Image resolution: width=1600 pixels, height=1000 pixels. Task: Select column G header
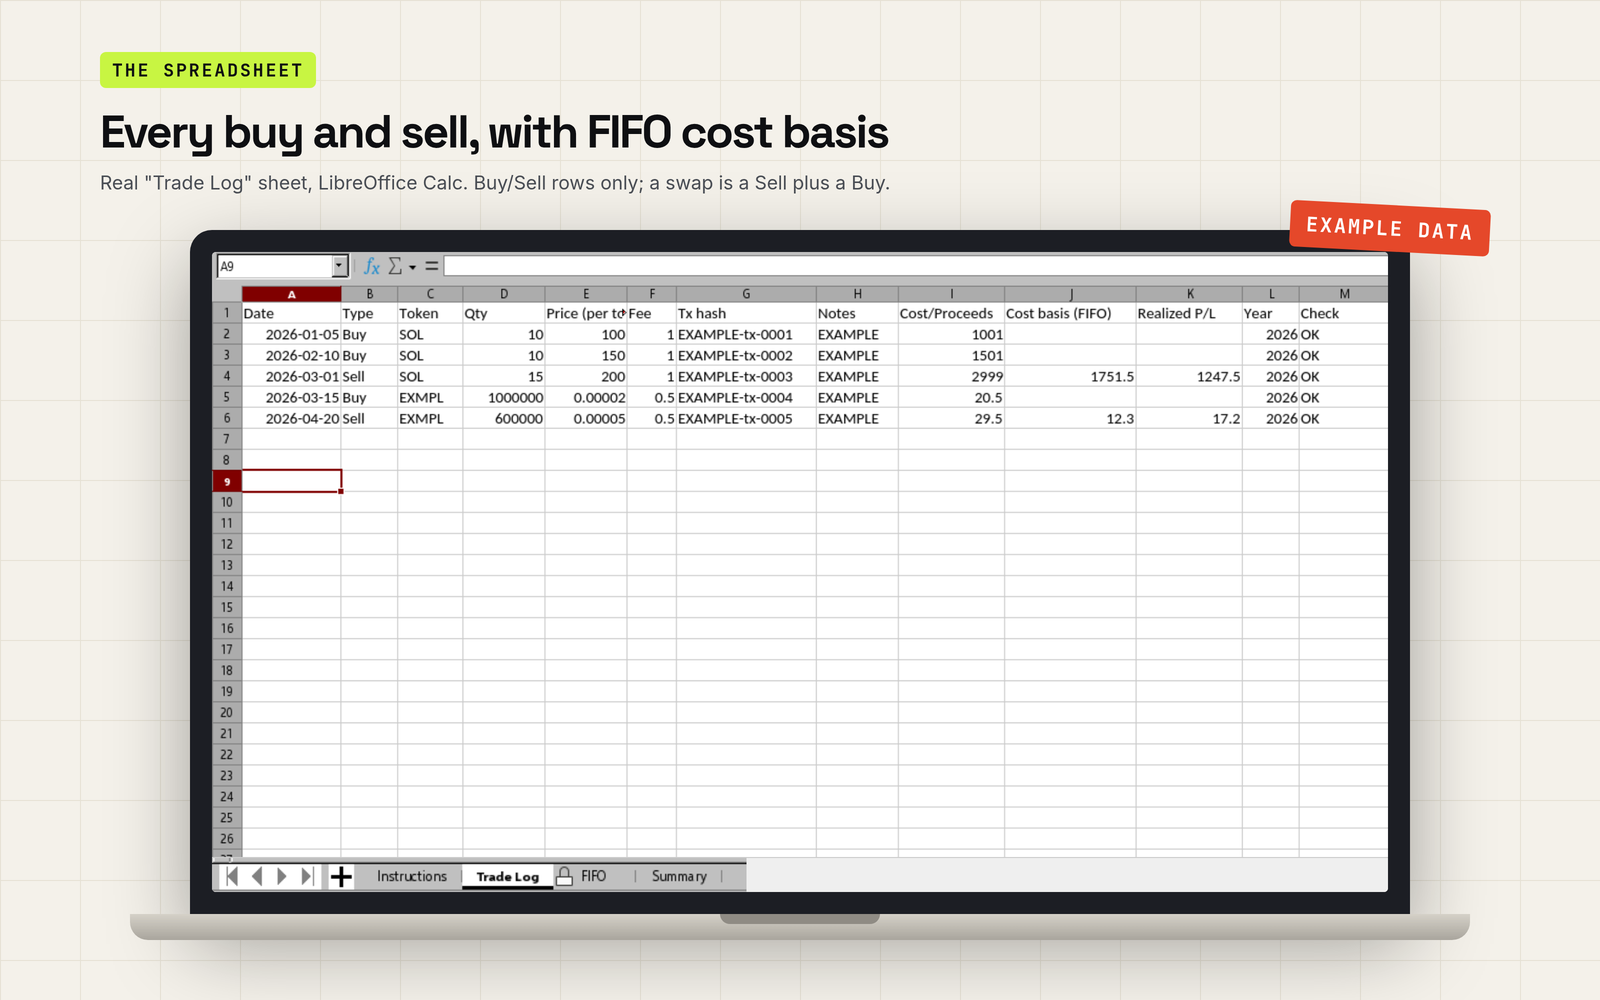(746, 294)
